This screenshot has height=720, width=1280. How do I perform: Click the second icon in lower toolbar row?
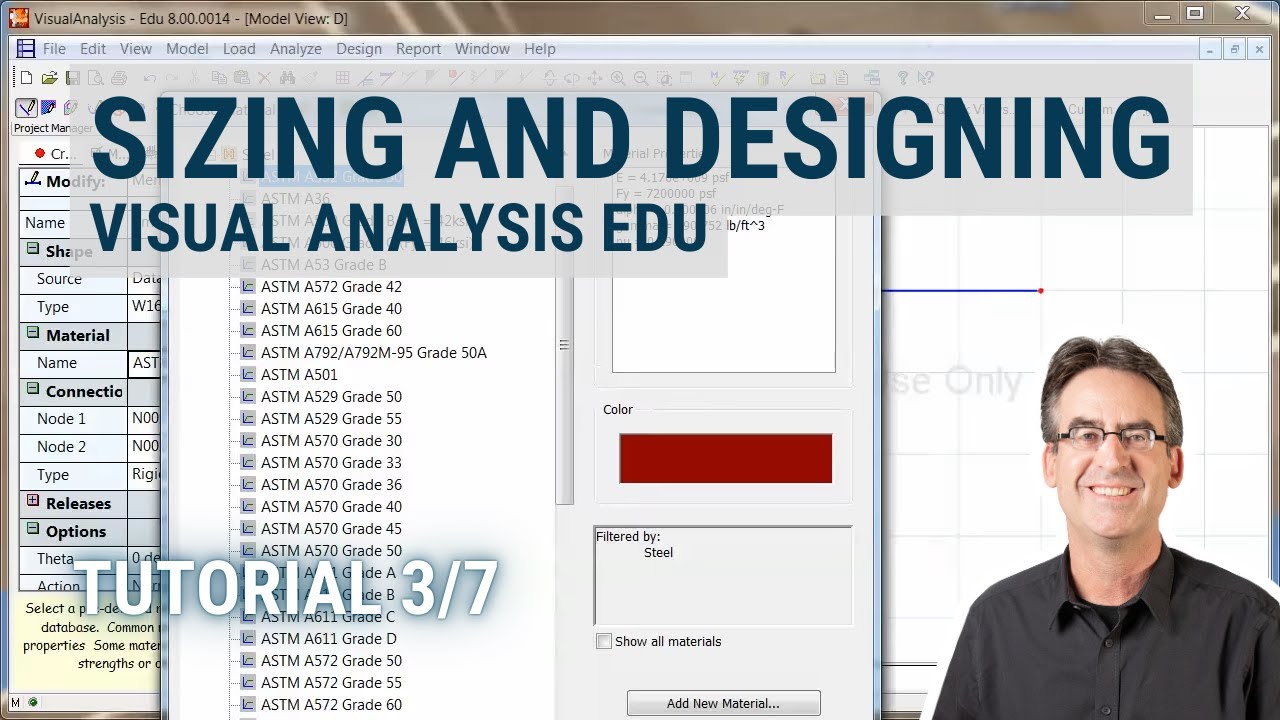[48, 107]
